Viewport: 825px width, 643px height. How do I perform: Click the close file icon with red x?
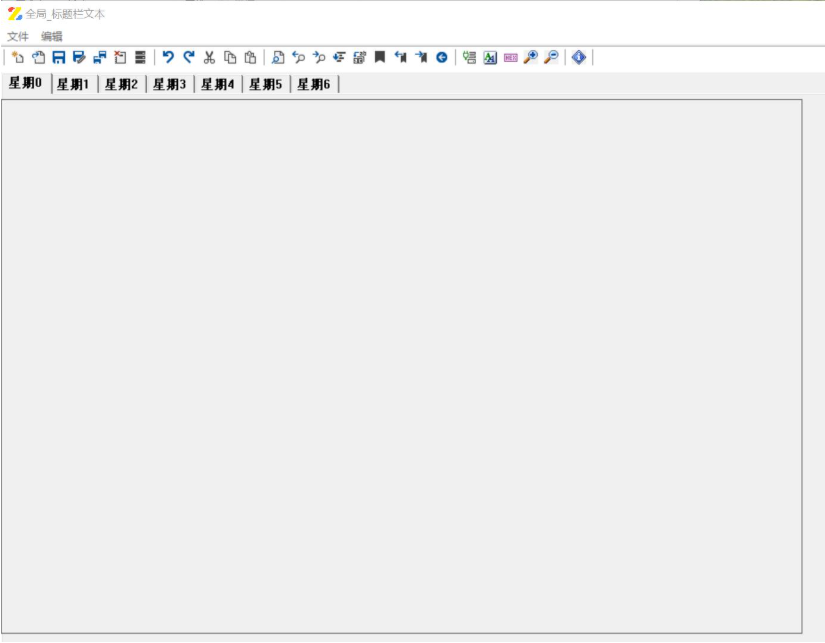[120, 57]
